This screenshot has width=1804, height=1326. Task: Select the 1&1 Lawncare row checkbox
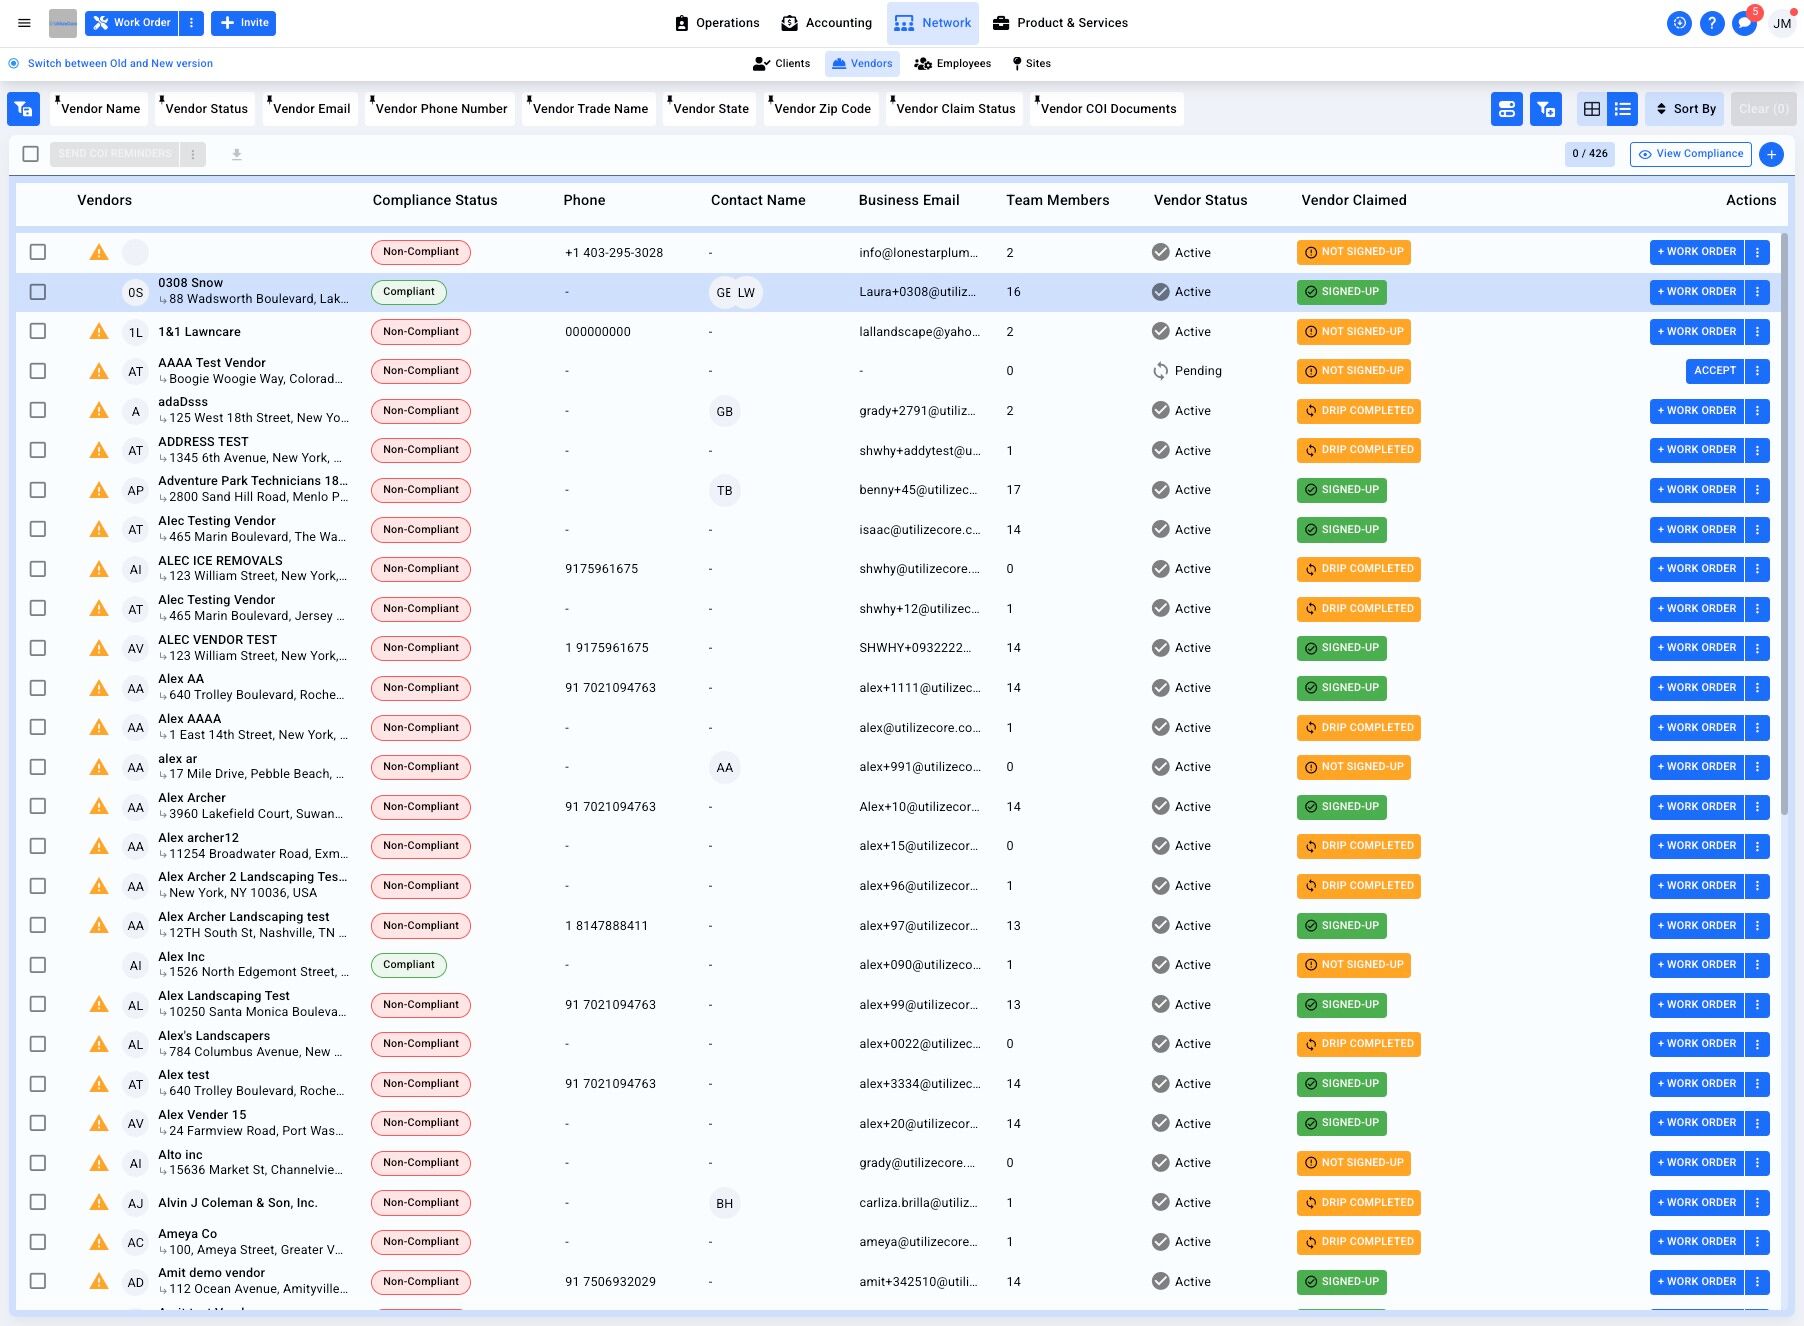click(38, 331)
